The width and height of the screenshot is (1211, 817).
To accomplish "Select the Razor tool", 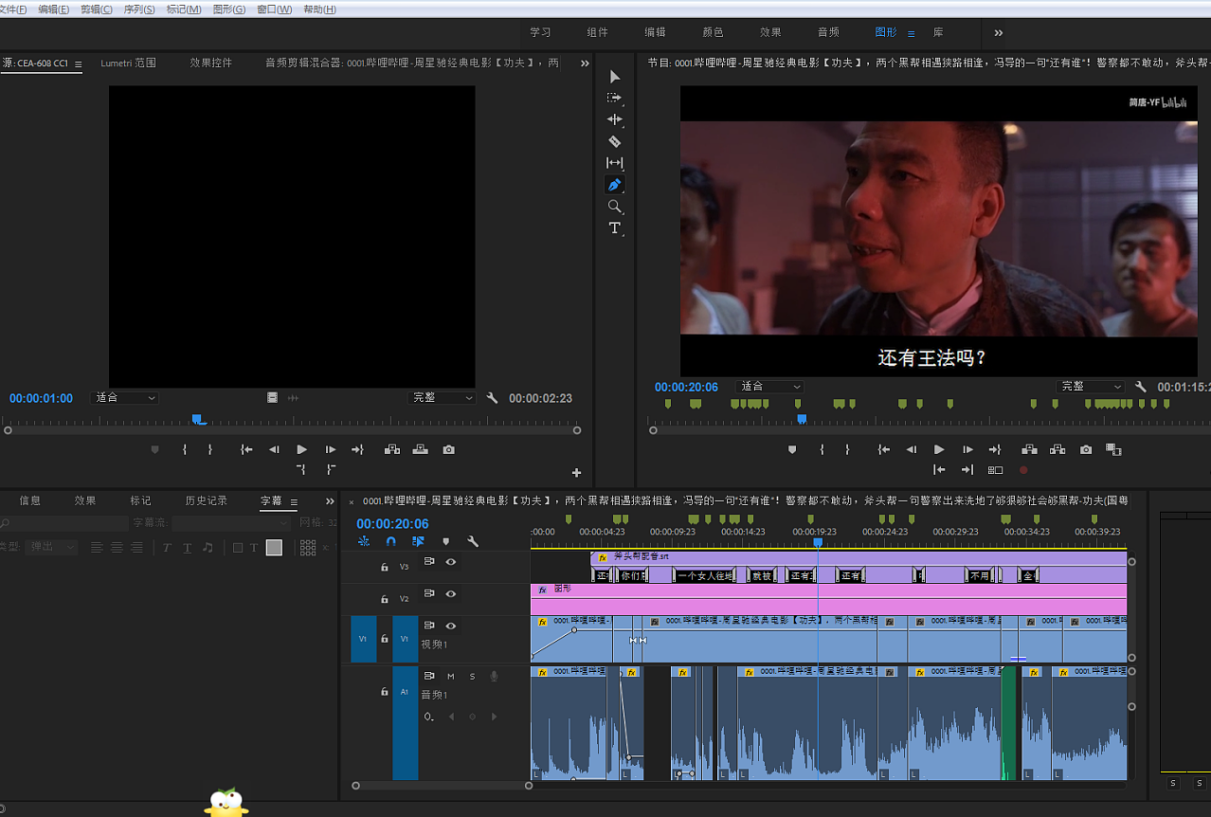I will click(x=615, y=141).
